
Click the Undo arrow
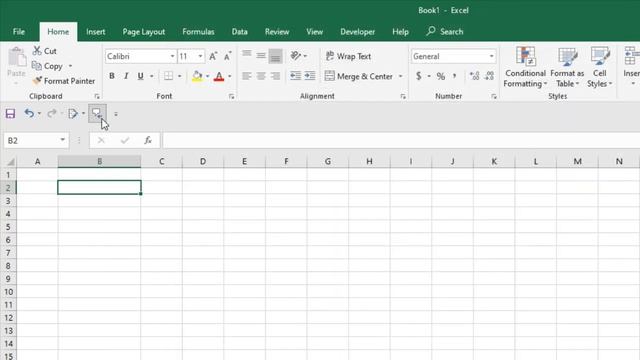click(x=29, y=113)
